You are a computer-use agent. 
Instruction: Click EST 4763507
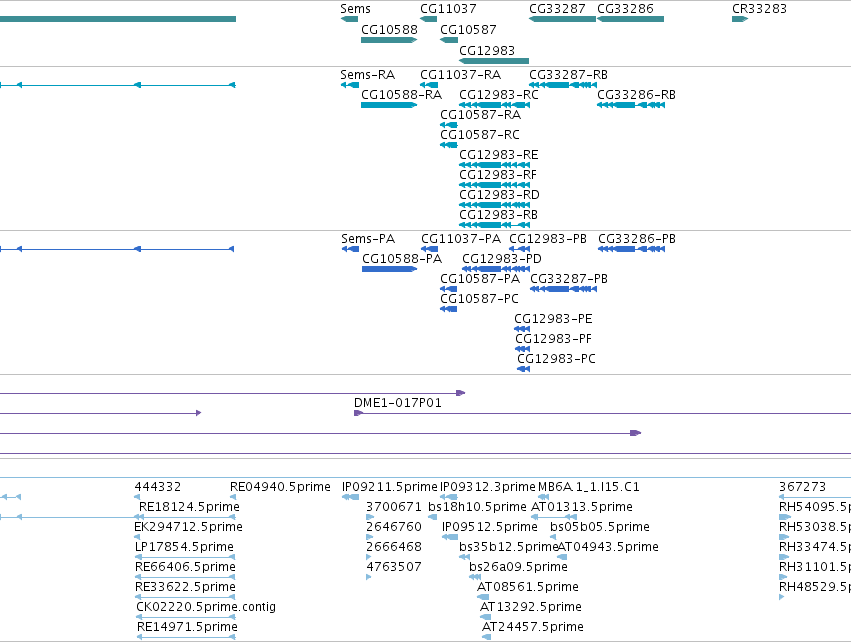tap(393, 567)
